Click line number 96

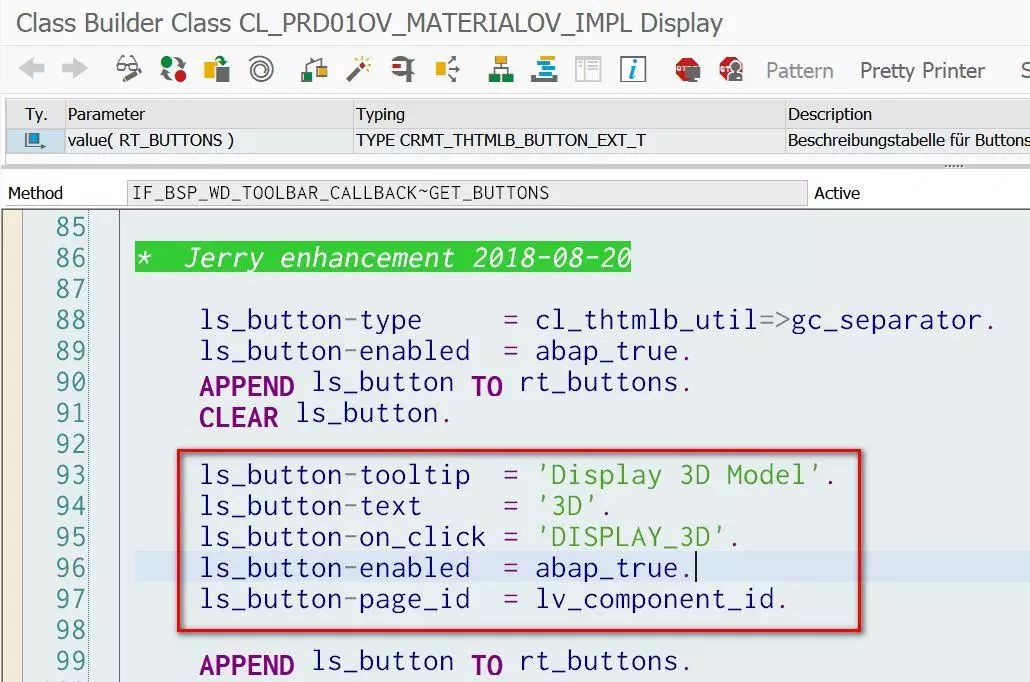click(x=70, y=568)
